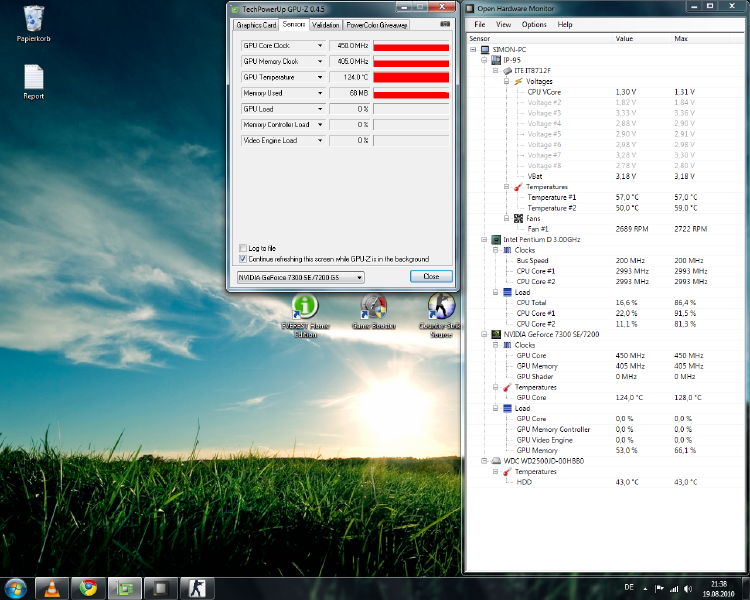The width and height of the screenshot is (750, 600).
Task: Click the ITE IT8712F chip icon
Action: tap(507, 70)
